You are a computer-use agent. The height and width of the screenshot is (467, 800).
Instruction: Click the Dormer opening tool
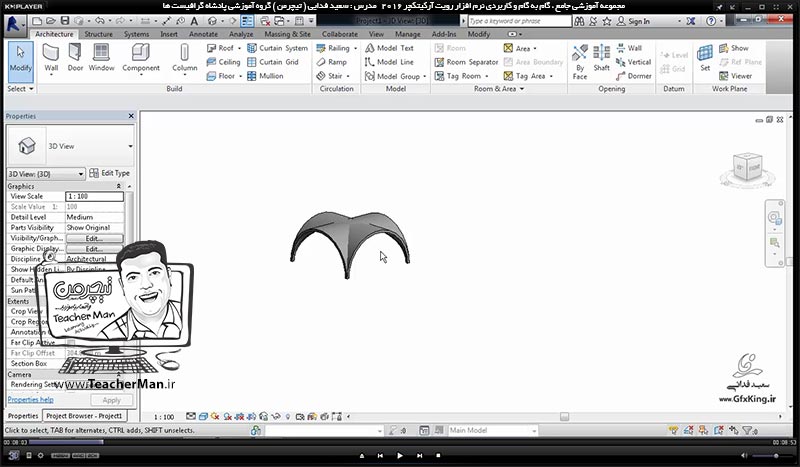click(x=634, y=76)
